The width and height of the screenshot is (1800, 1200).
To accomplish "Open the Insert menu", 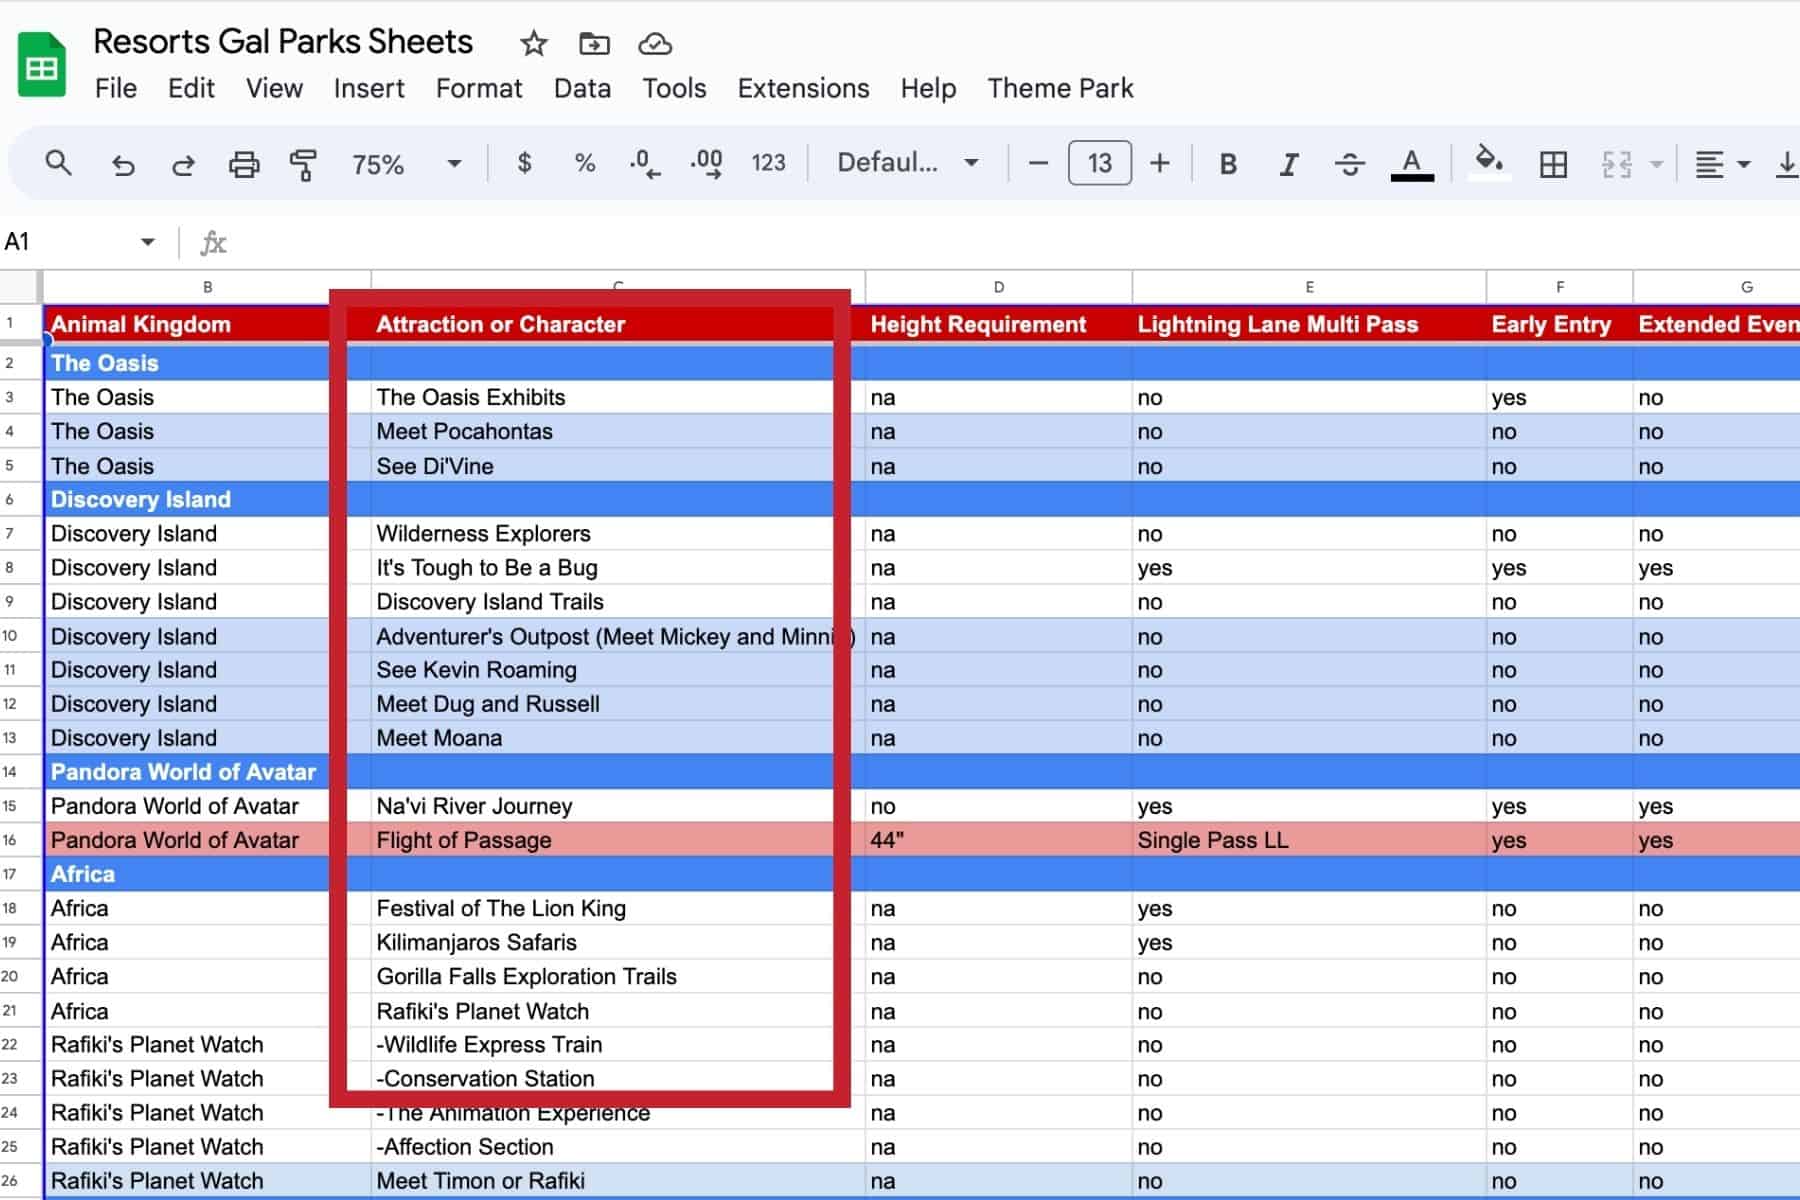I will click(x=369, y=88).
